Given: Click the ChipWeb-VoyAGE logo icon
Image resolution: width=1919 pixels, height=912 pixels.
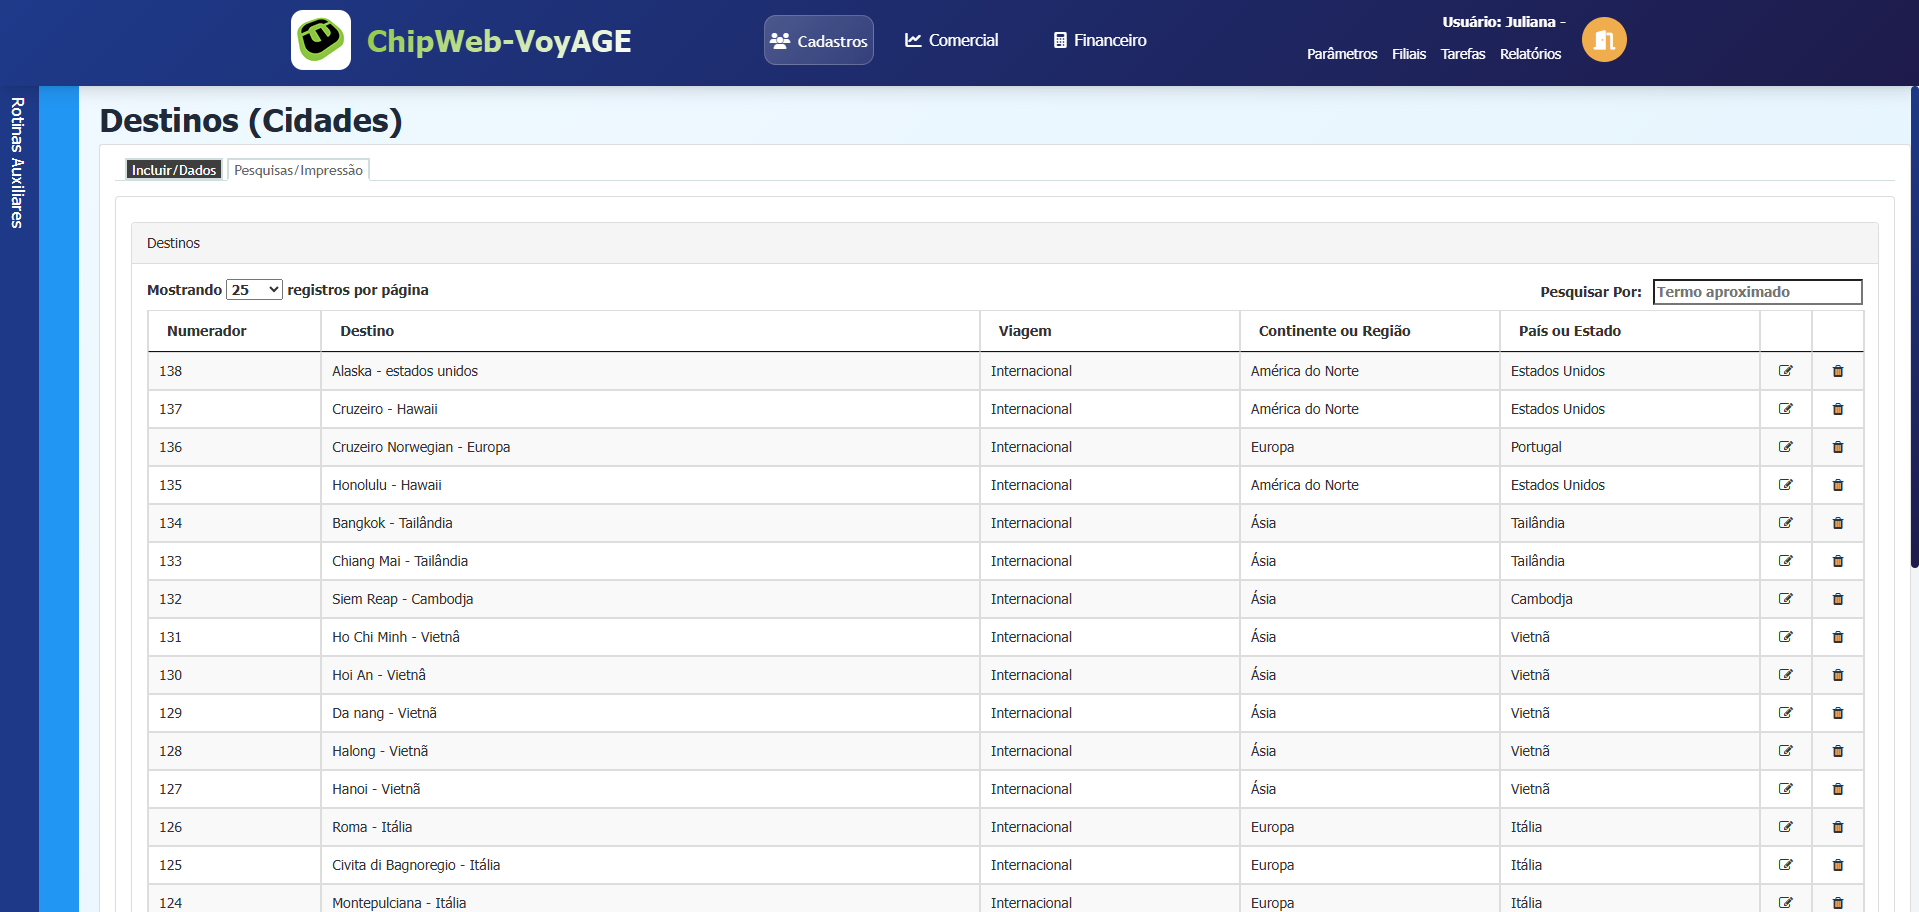Looking at the screenshot, I should (x=321, y=40).
